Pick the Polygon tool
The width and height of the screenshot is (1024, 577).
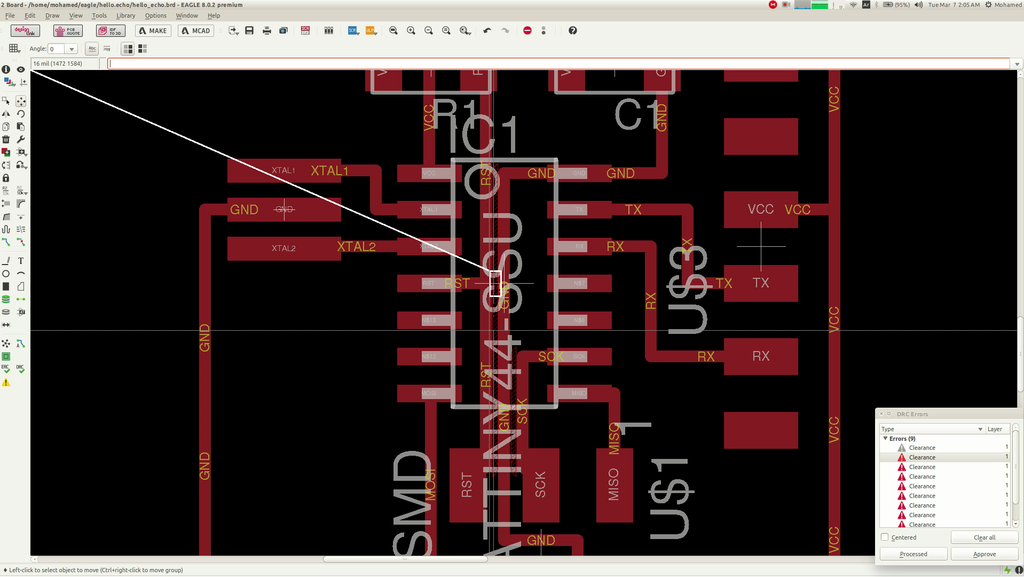pyautogui.click(x=21, y=286)
